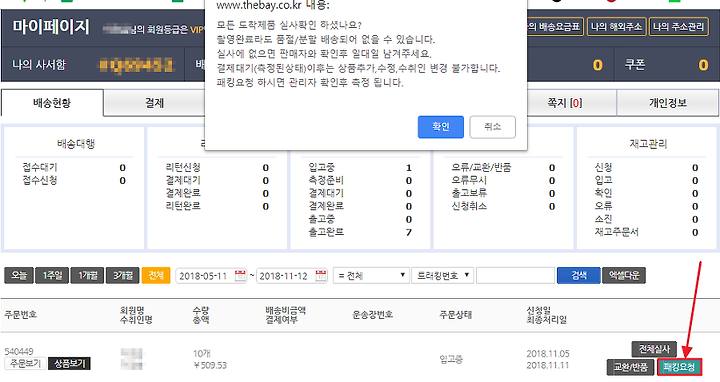Screen dimensions: 720x382
Task: Open calendar for start date 2018-05-11
Action: point(240,276)
